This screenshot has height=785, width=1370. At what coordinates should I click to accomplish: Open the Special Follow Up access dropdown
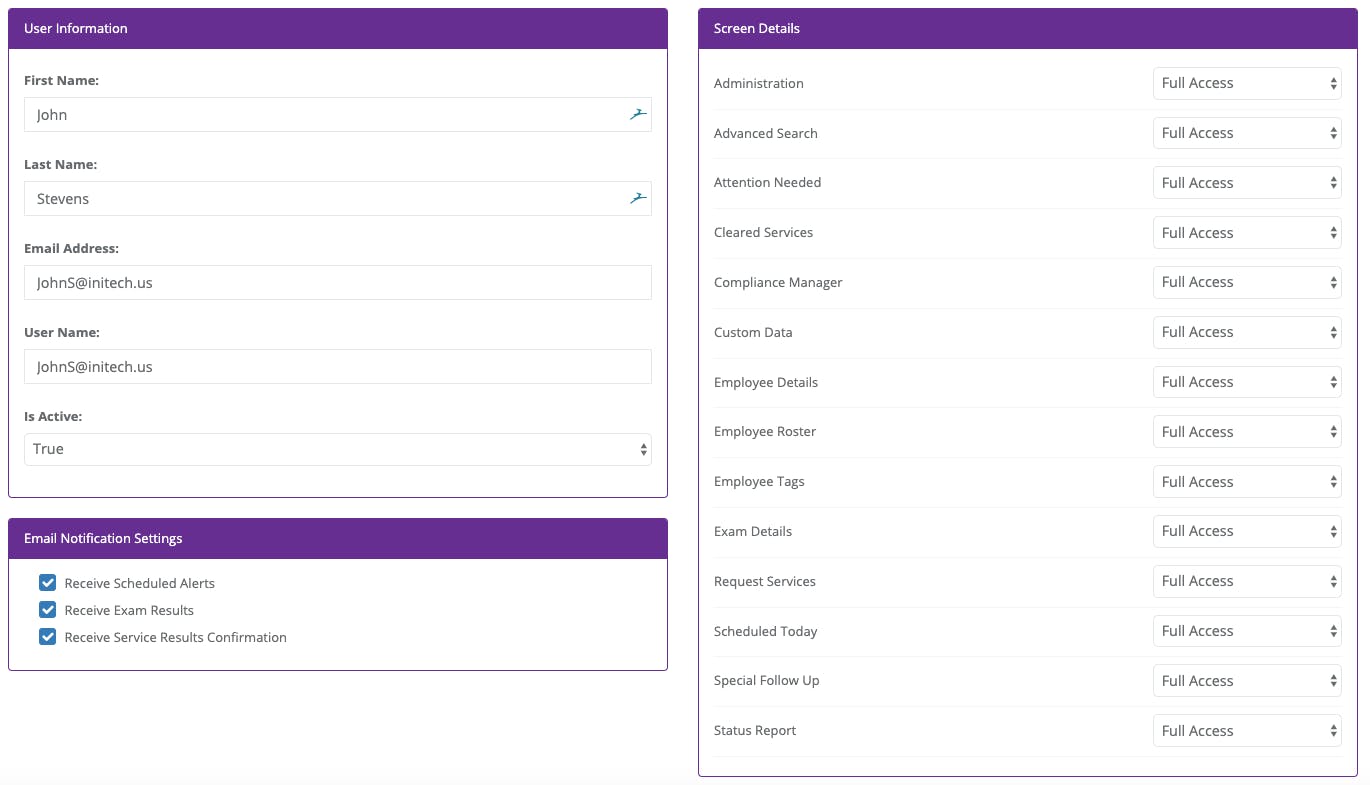tap(1246, 681)
